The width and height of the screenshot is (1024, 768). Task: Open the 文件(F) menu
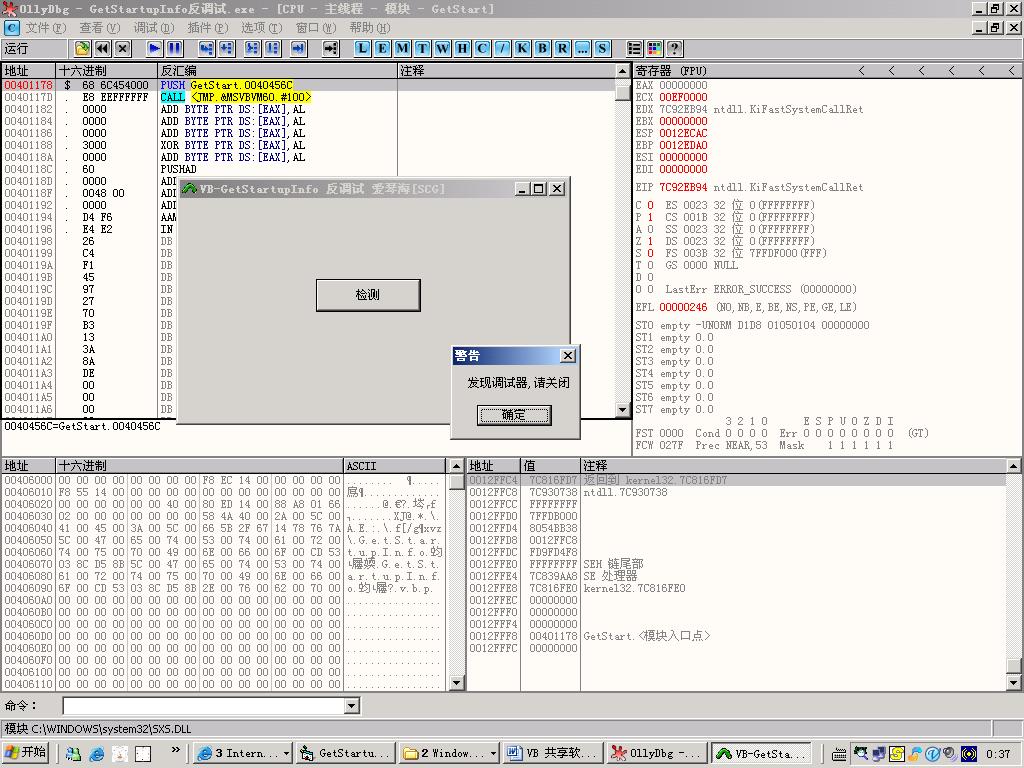pyautogui.click(x=46, y=27)
